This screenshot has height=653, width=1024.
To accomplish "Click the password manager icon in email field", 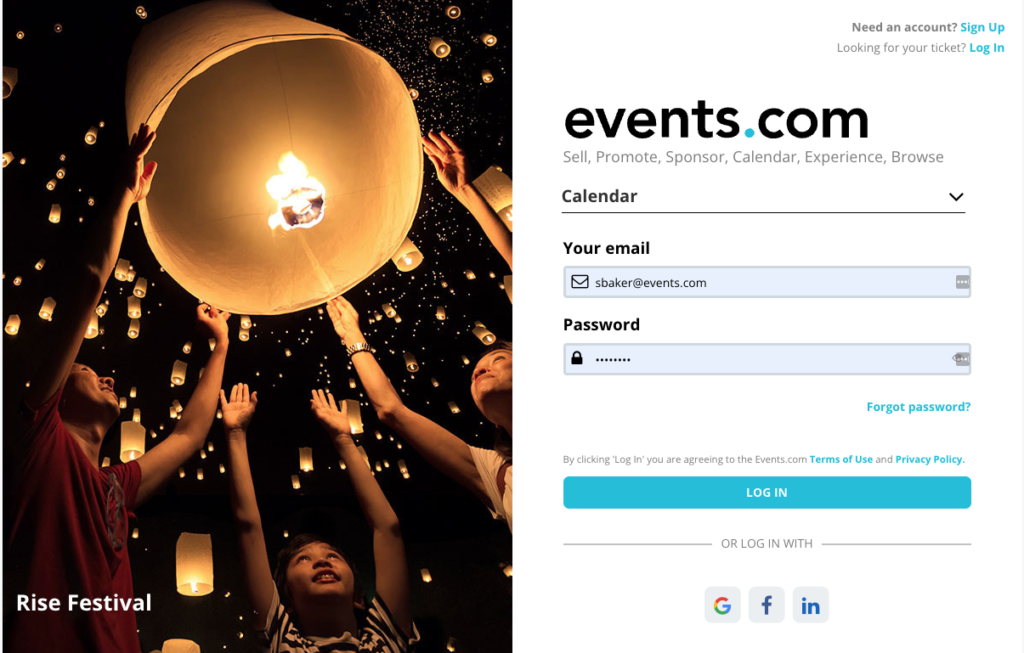I will pos(962,282).
